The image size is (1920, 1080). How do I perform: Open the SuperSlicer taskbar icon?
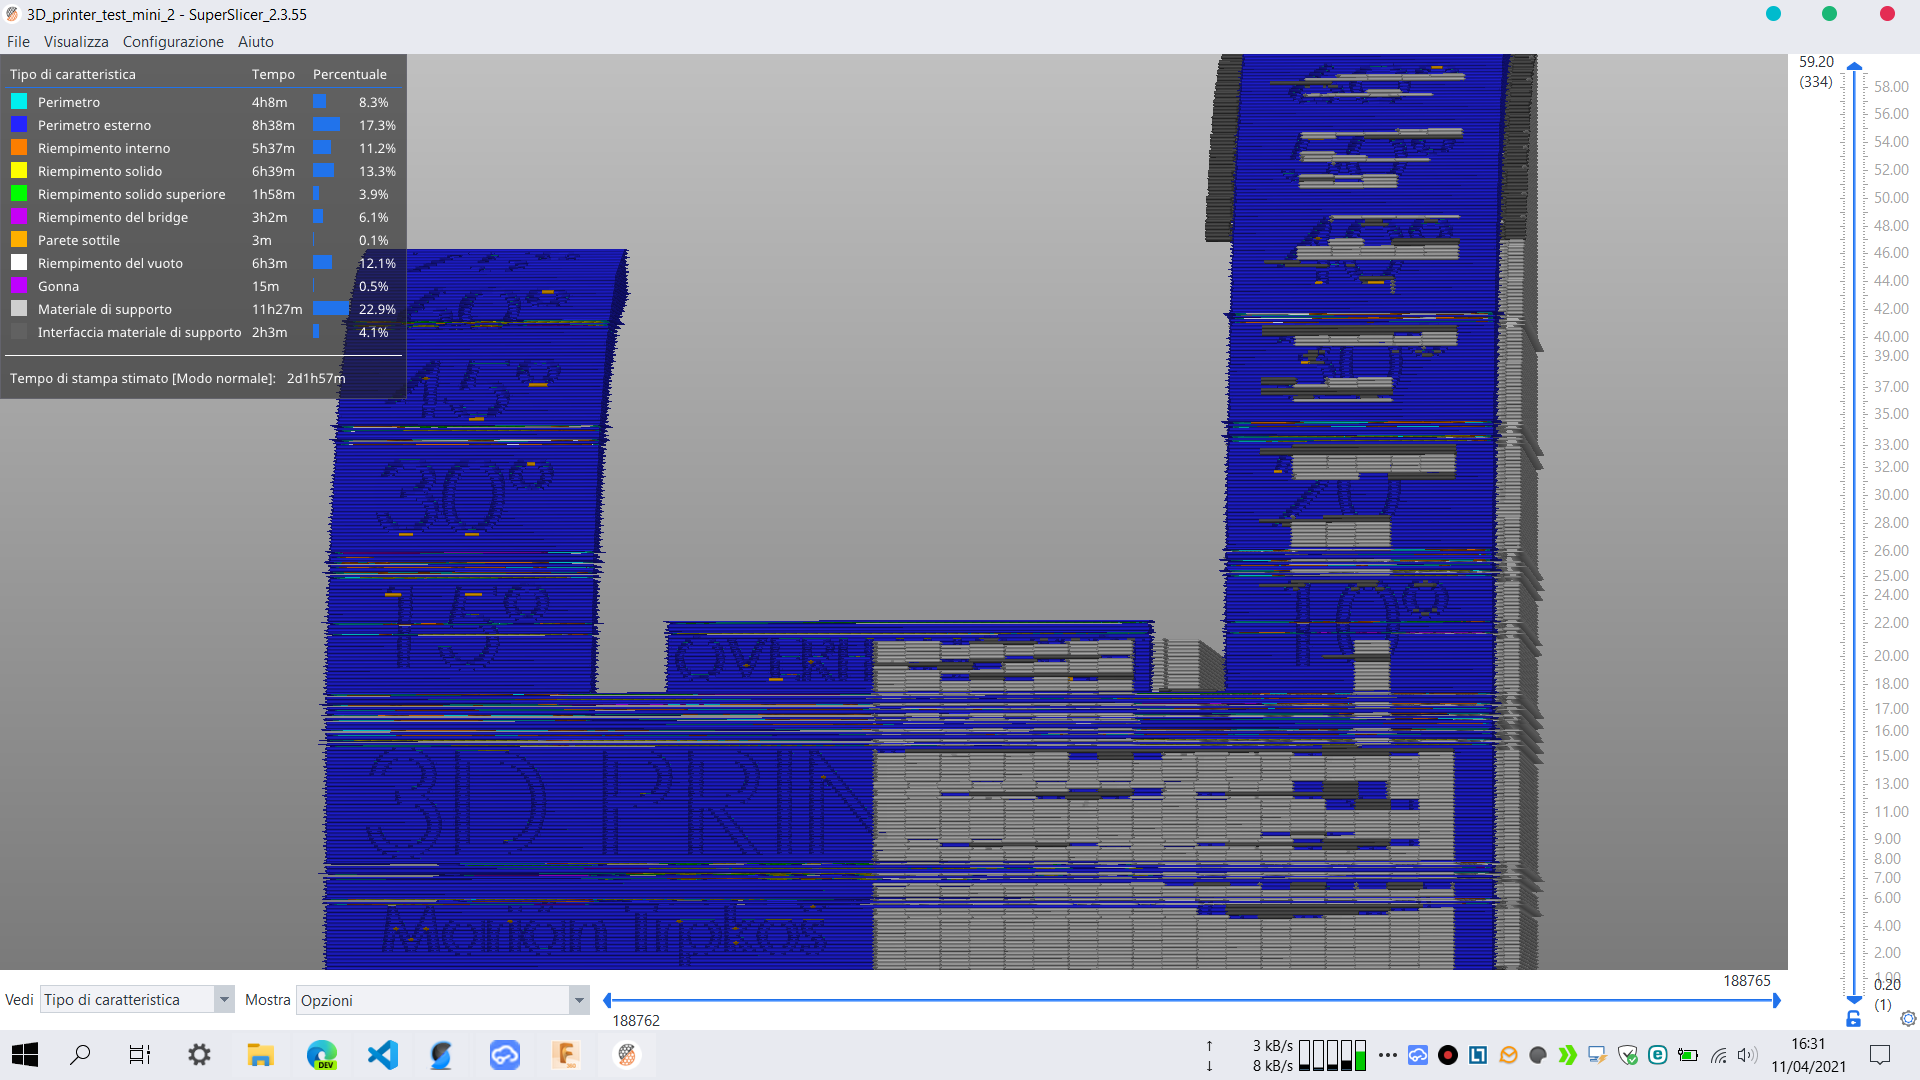pos(627,1055)
